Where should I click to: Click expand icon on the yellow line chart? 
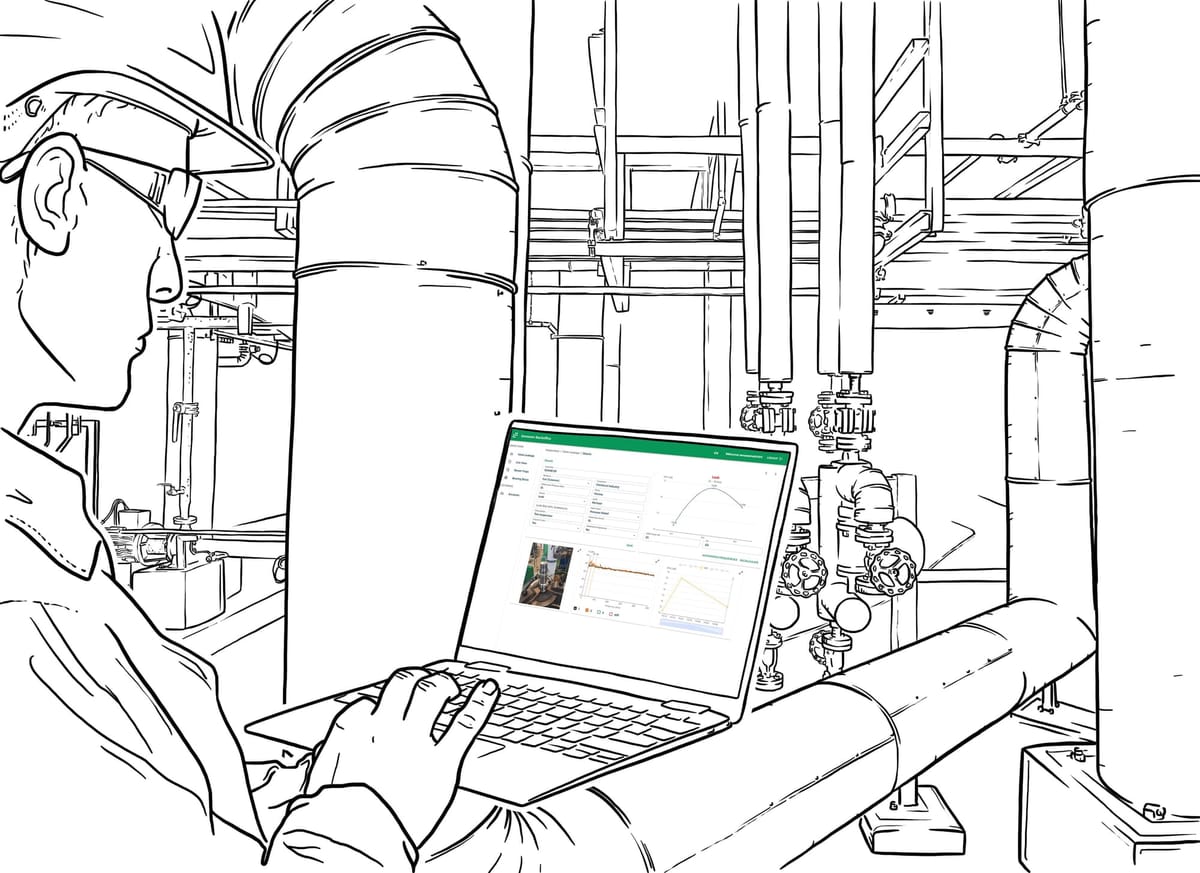pos(741,573)
